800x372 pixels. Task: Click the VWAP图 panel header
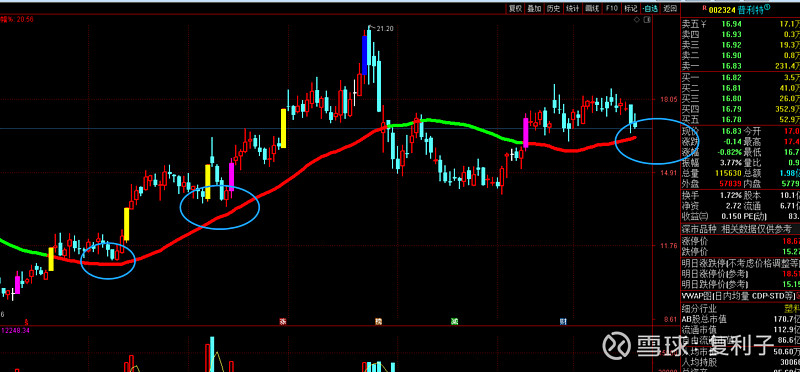(739, 295)
